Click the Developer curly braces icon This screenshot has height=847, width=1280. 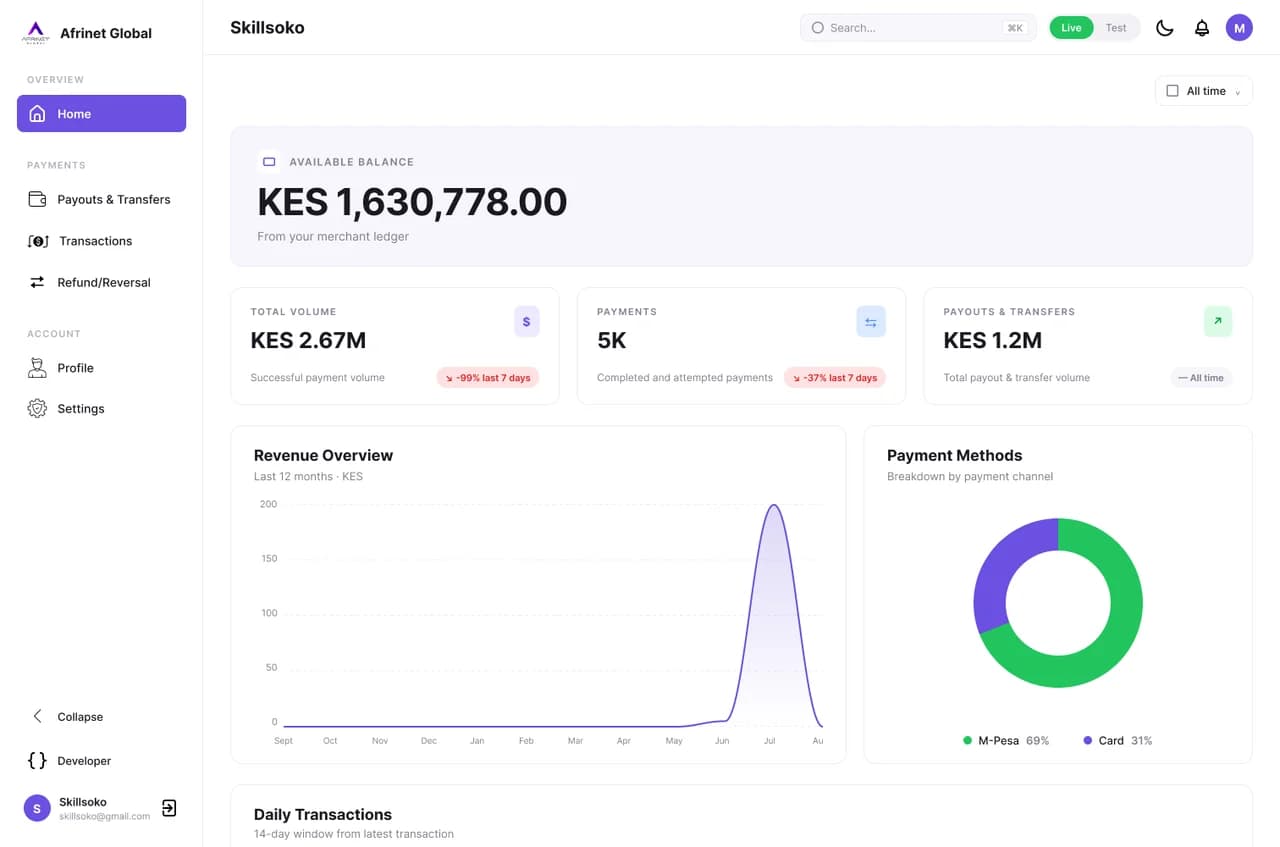click(37, 760)
